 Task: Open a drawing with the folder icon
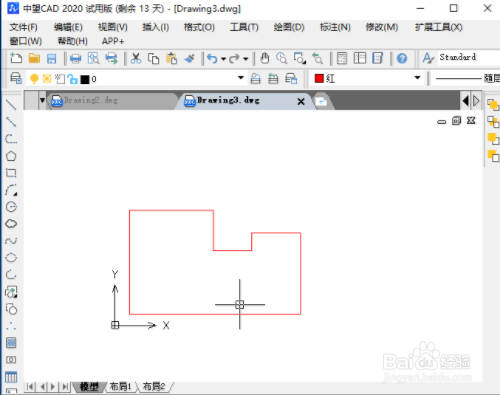tap(34, 58)
